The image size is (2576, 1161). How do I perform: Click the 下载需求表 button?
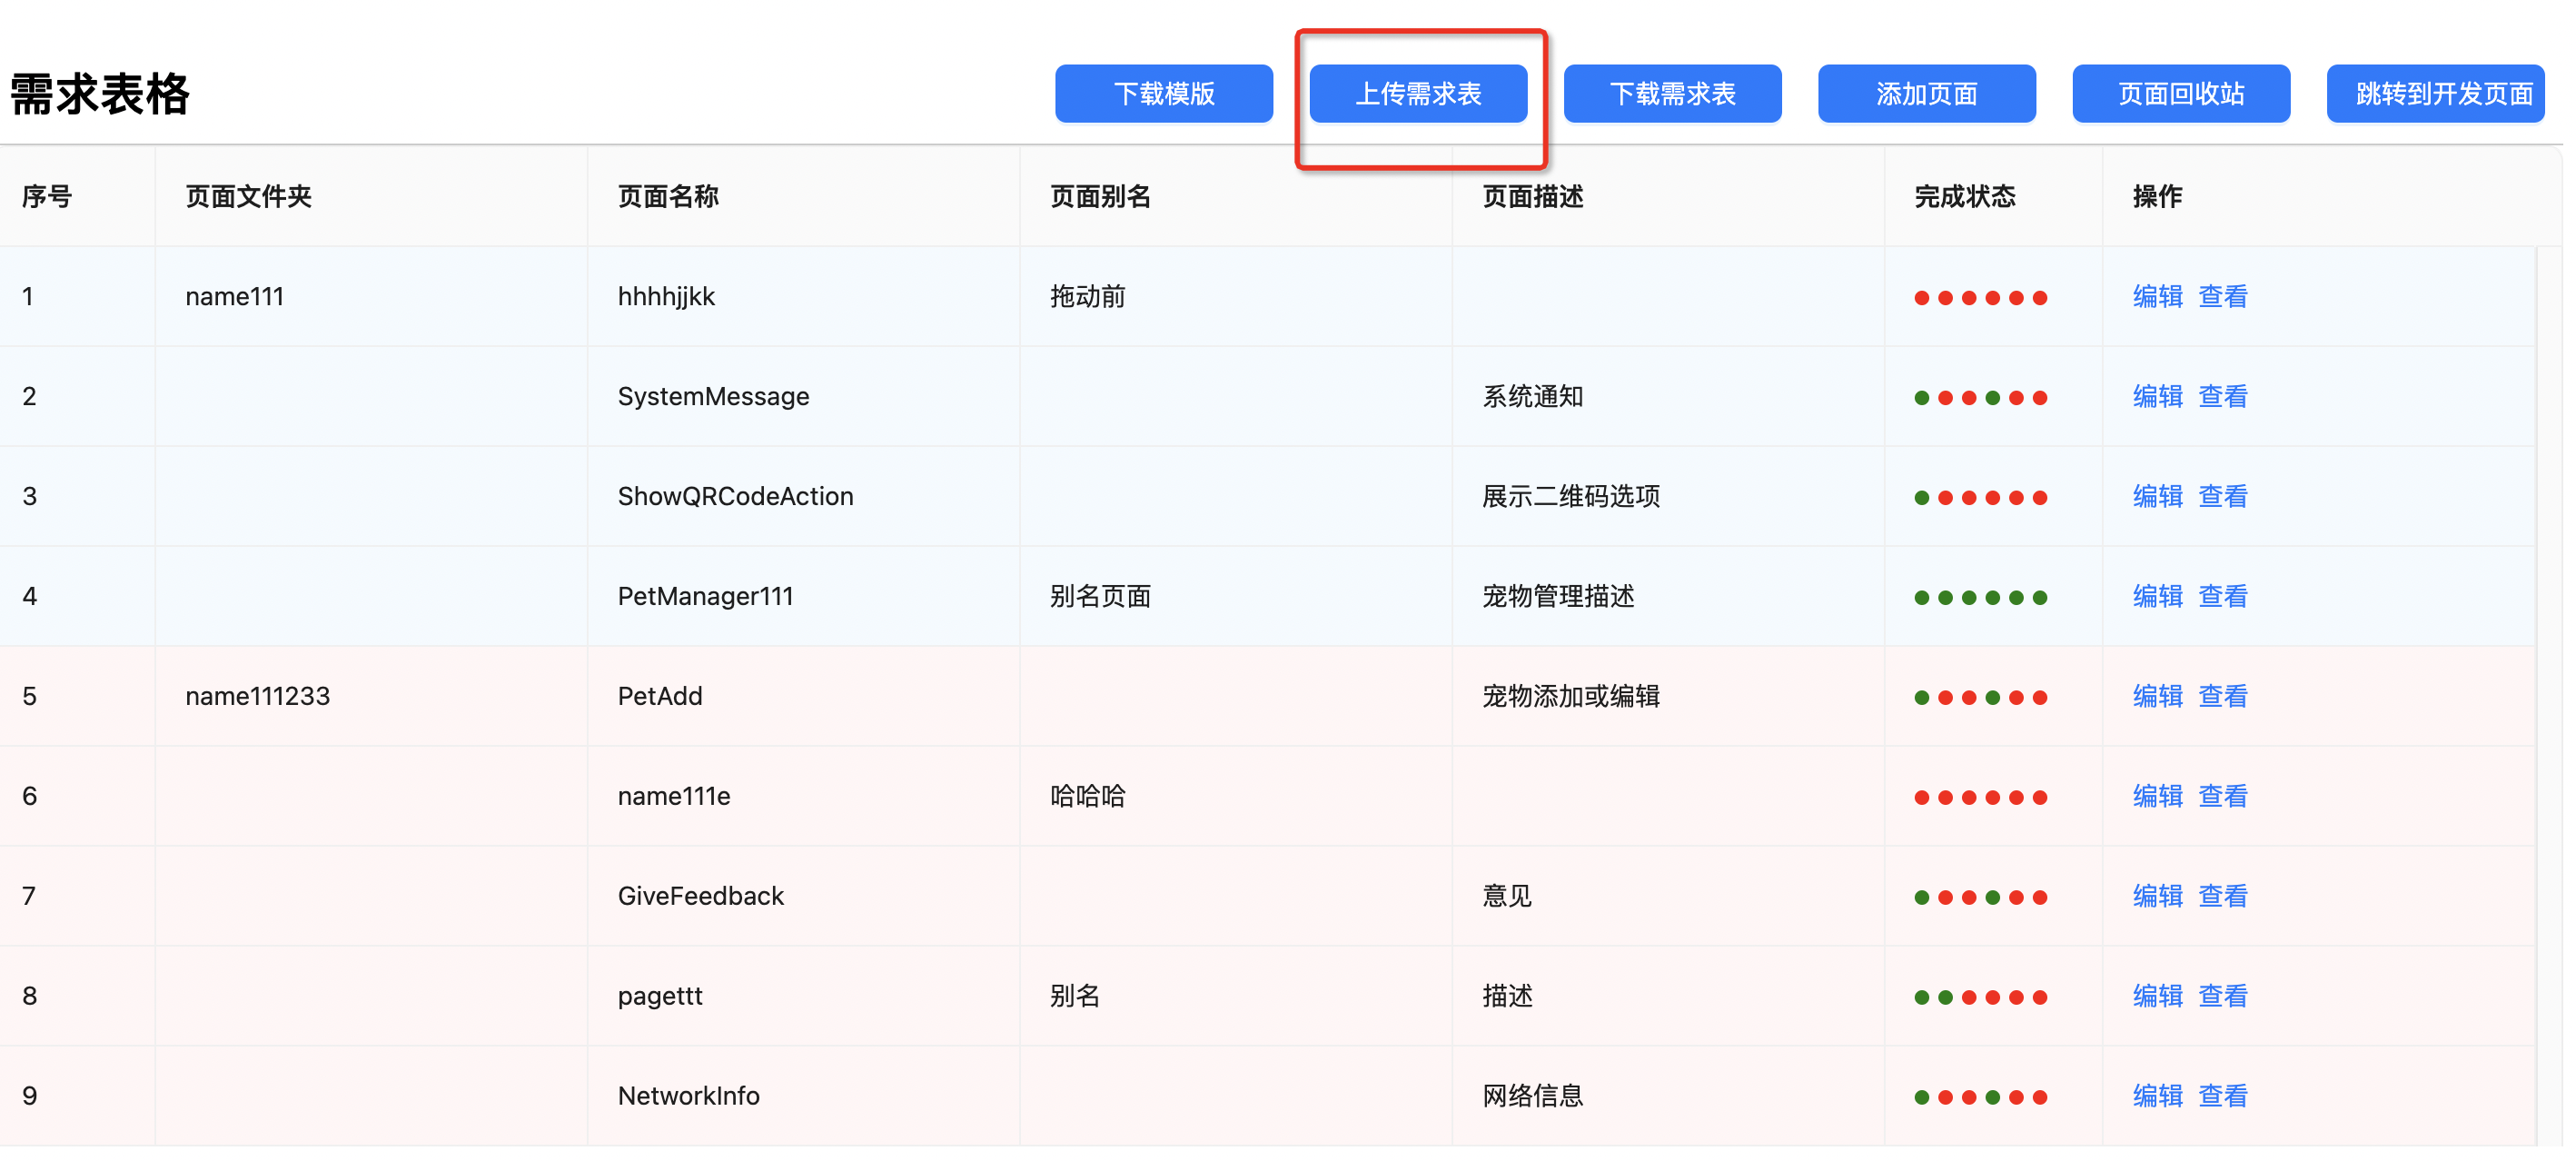tap(1672, 94)
